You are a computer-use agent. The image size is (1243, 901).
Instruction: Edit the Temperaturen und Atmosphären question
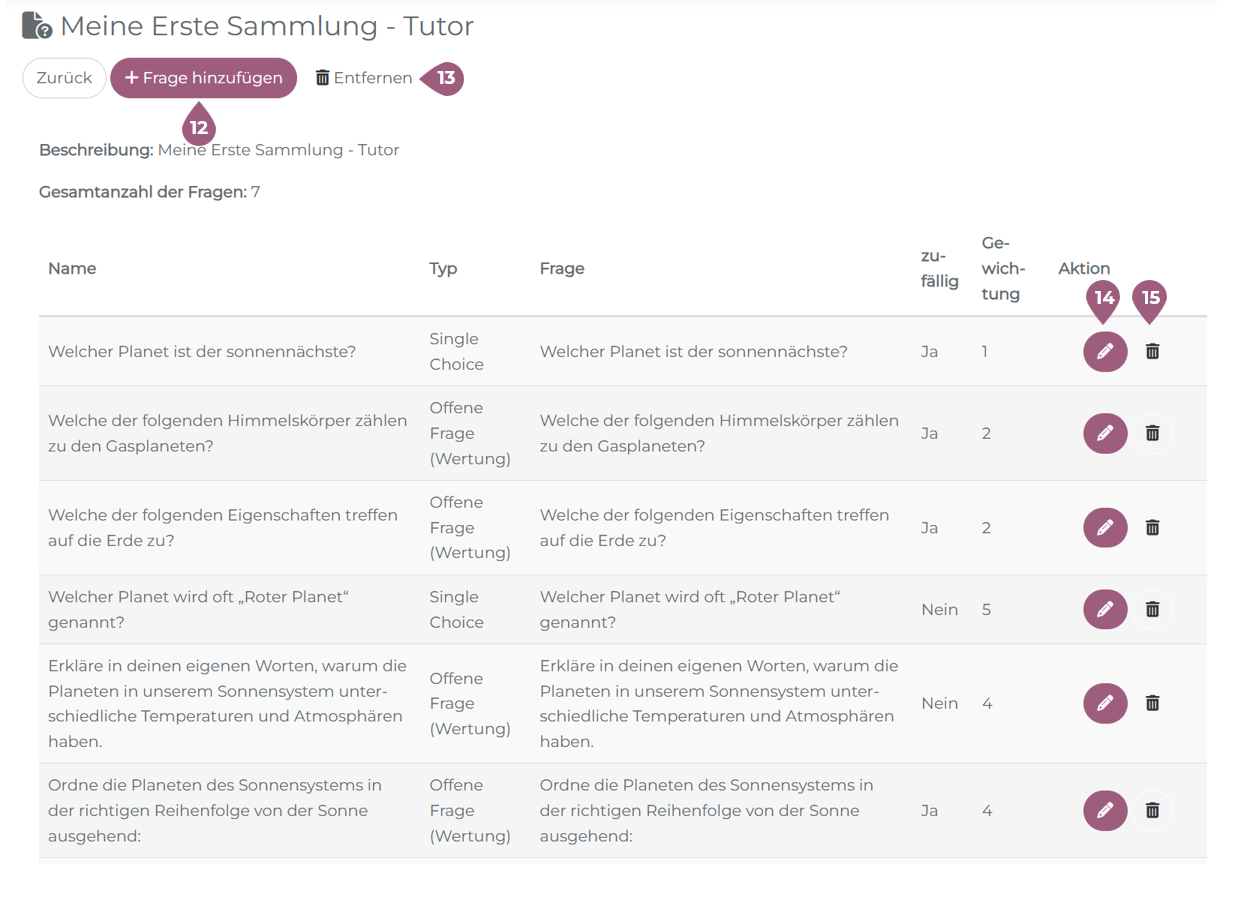pos(1105,703)
